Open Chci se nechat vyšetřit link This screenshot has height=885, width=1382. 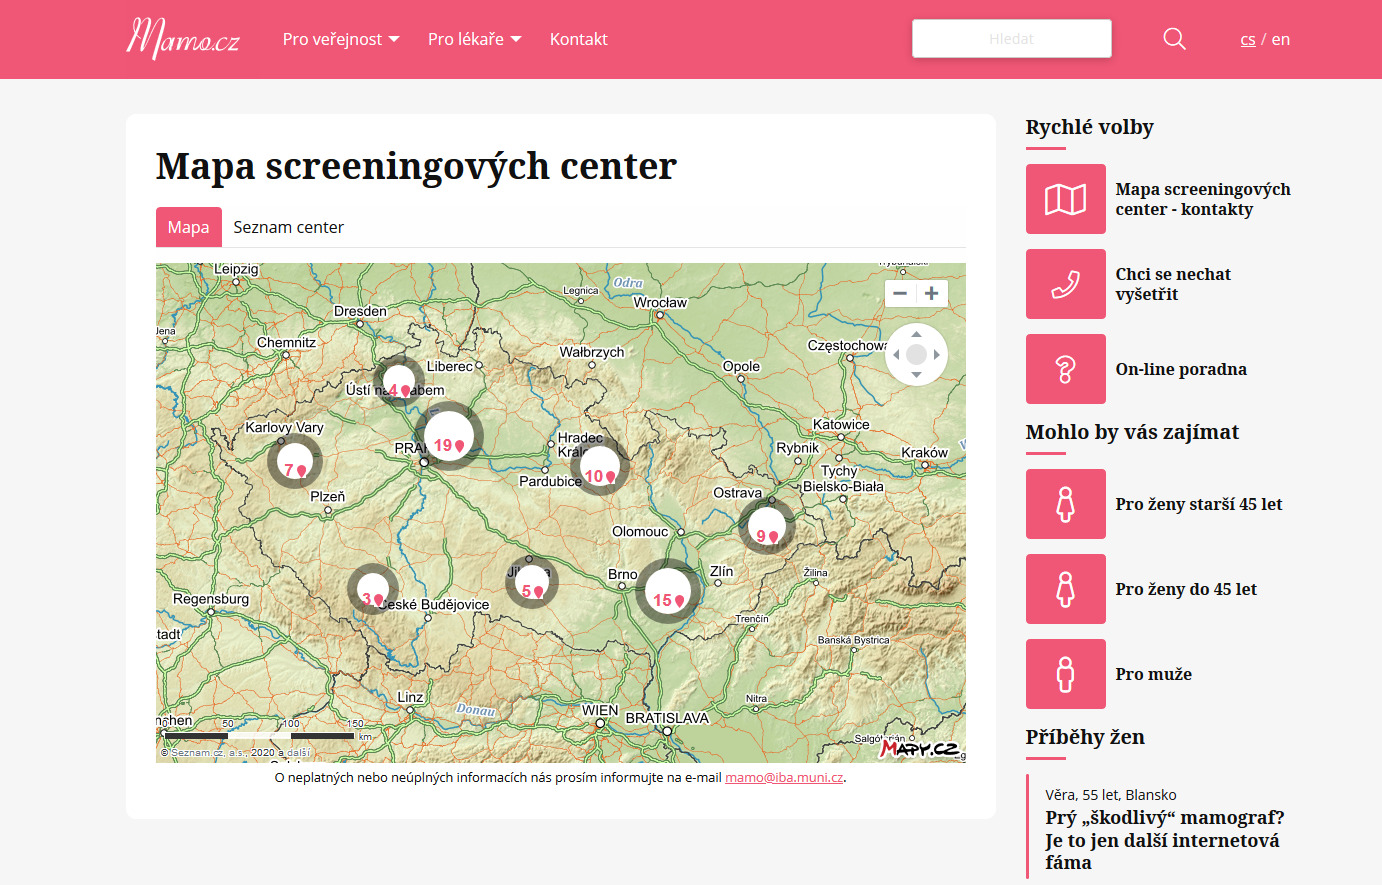coord(1173,284)
